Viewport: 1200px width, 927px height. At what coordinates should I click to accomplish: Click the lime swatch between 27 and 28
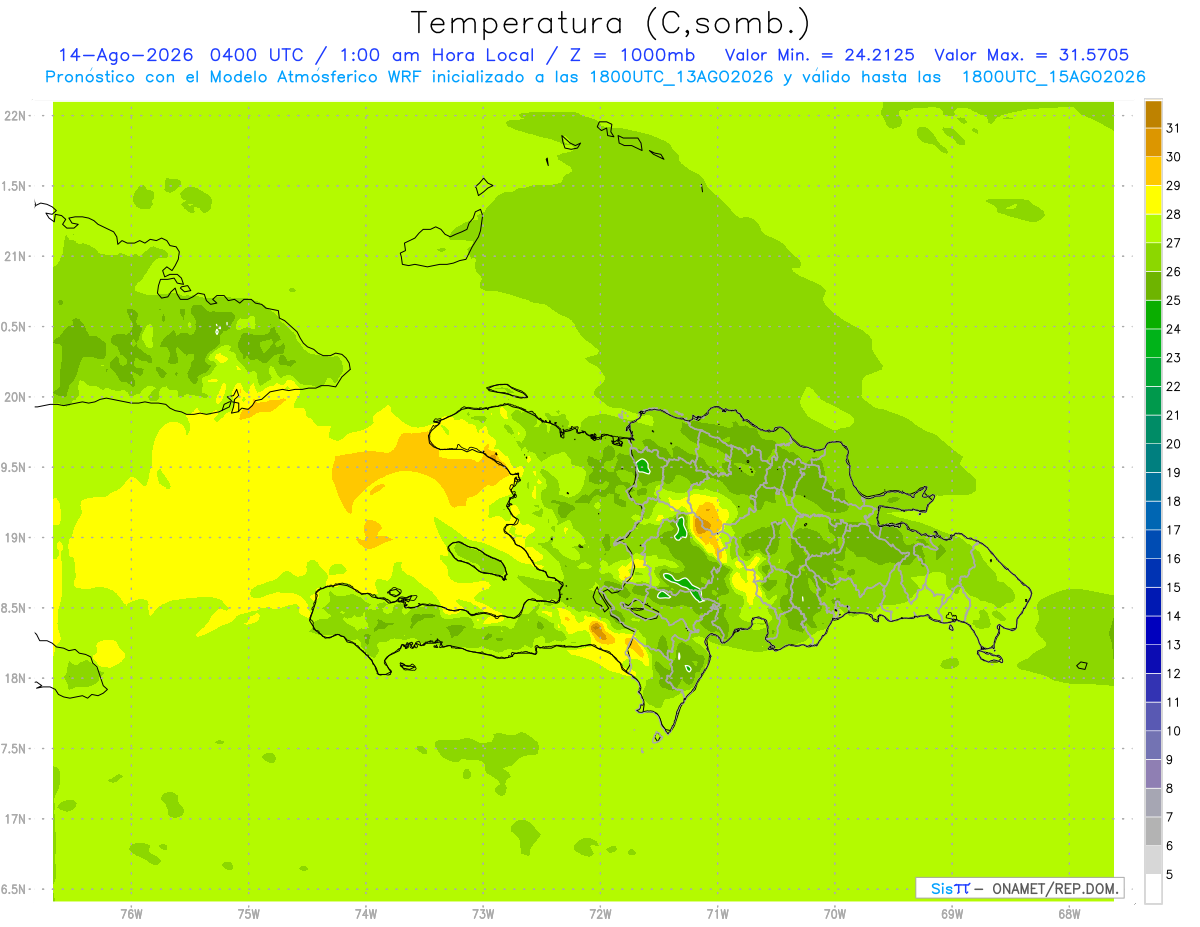tap(1153, 228)
